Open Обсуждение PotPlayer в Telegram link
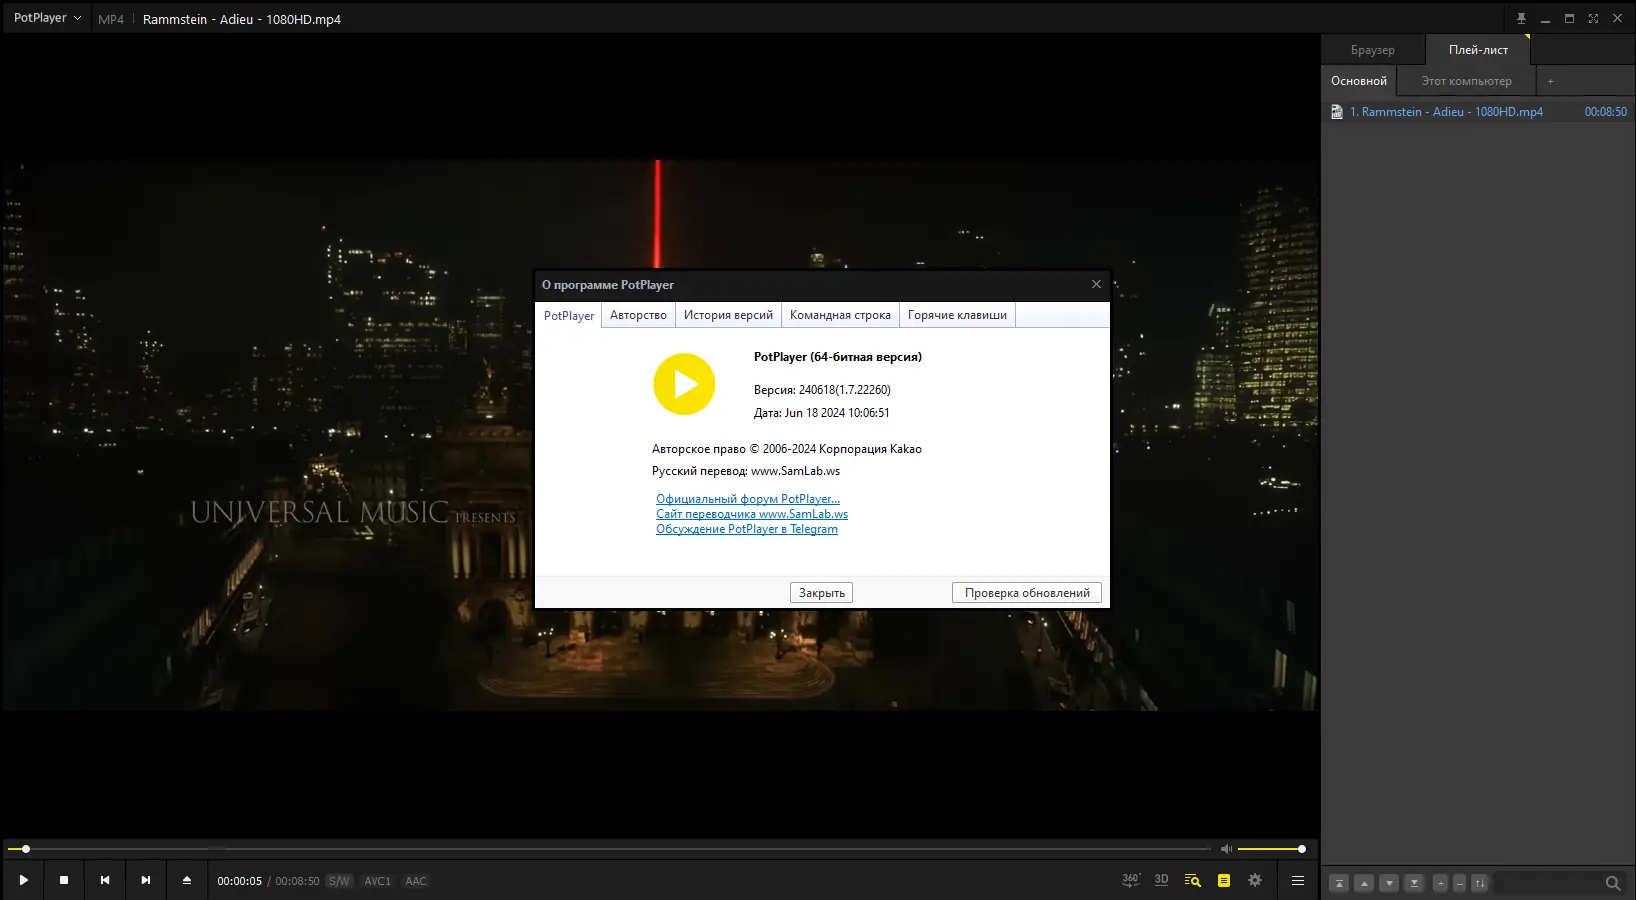 [747, 529]
